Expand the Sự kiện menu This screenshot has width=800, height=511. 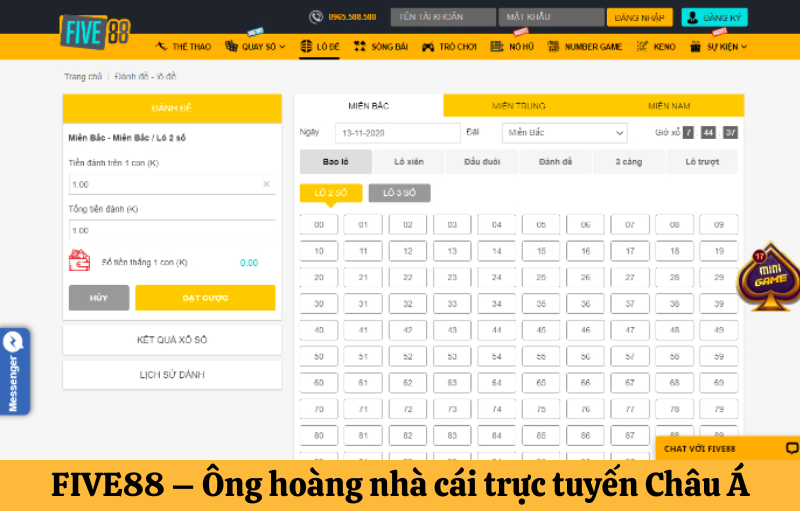tap(719, 47)
